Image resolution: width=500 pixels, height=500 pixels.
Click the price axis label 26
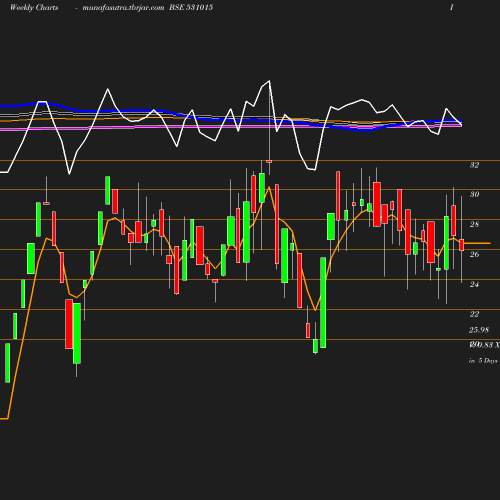[x=474, y=254]
